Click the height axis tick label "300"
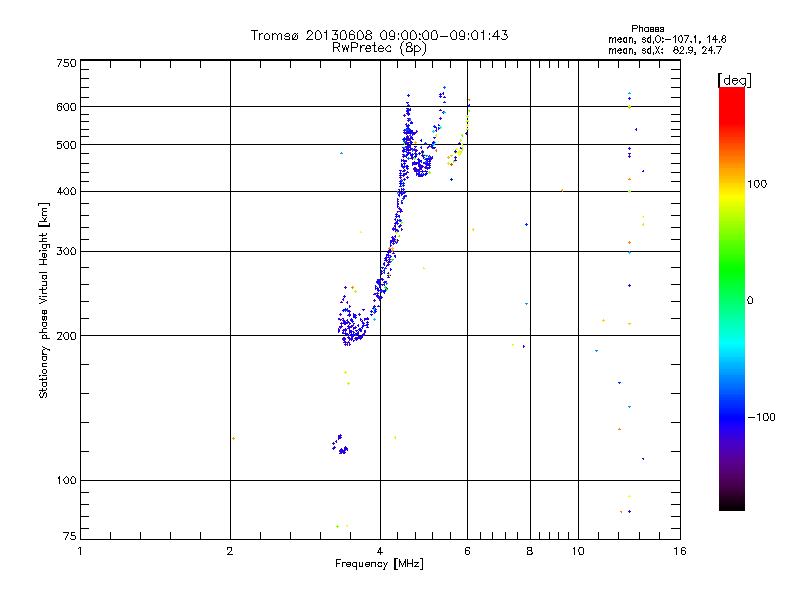This screenshot has width=800, height=600. [66, 252]
